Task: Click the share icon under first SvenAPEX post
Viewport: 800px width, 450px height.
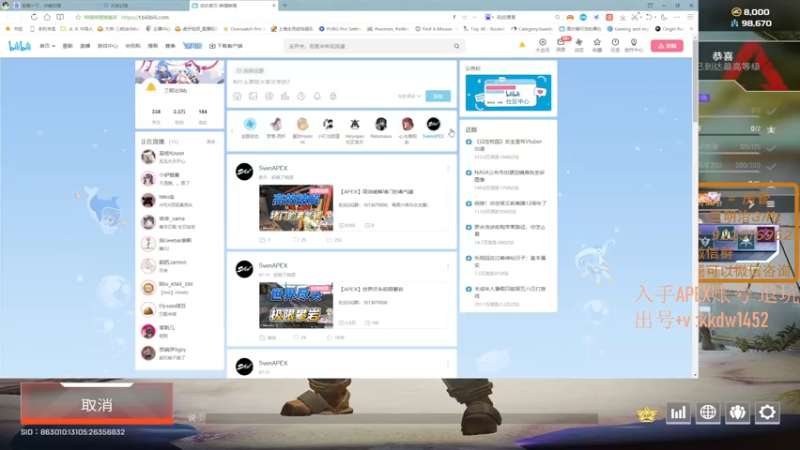Action: (x=264, y=240)
